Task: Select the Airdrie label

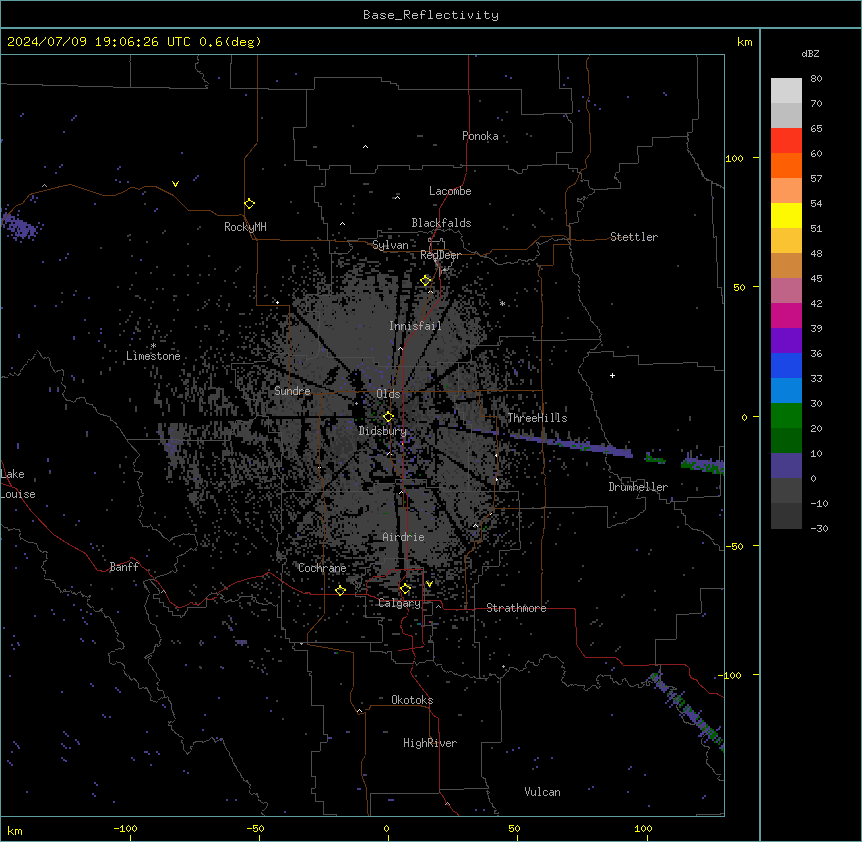Action: pos(404,537)
